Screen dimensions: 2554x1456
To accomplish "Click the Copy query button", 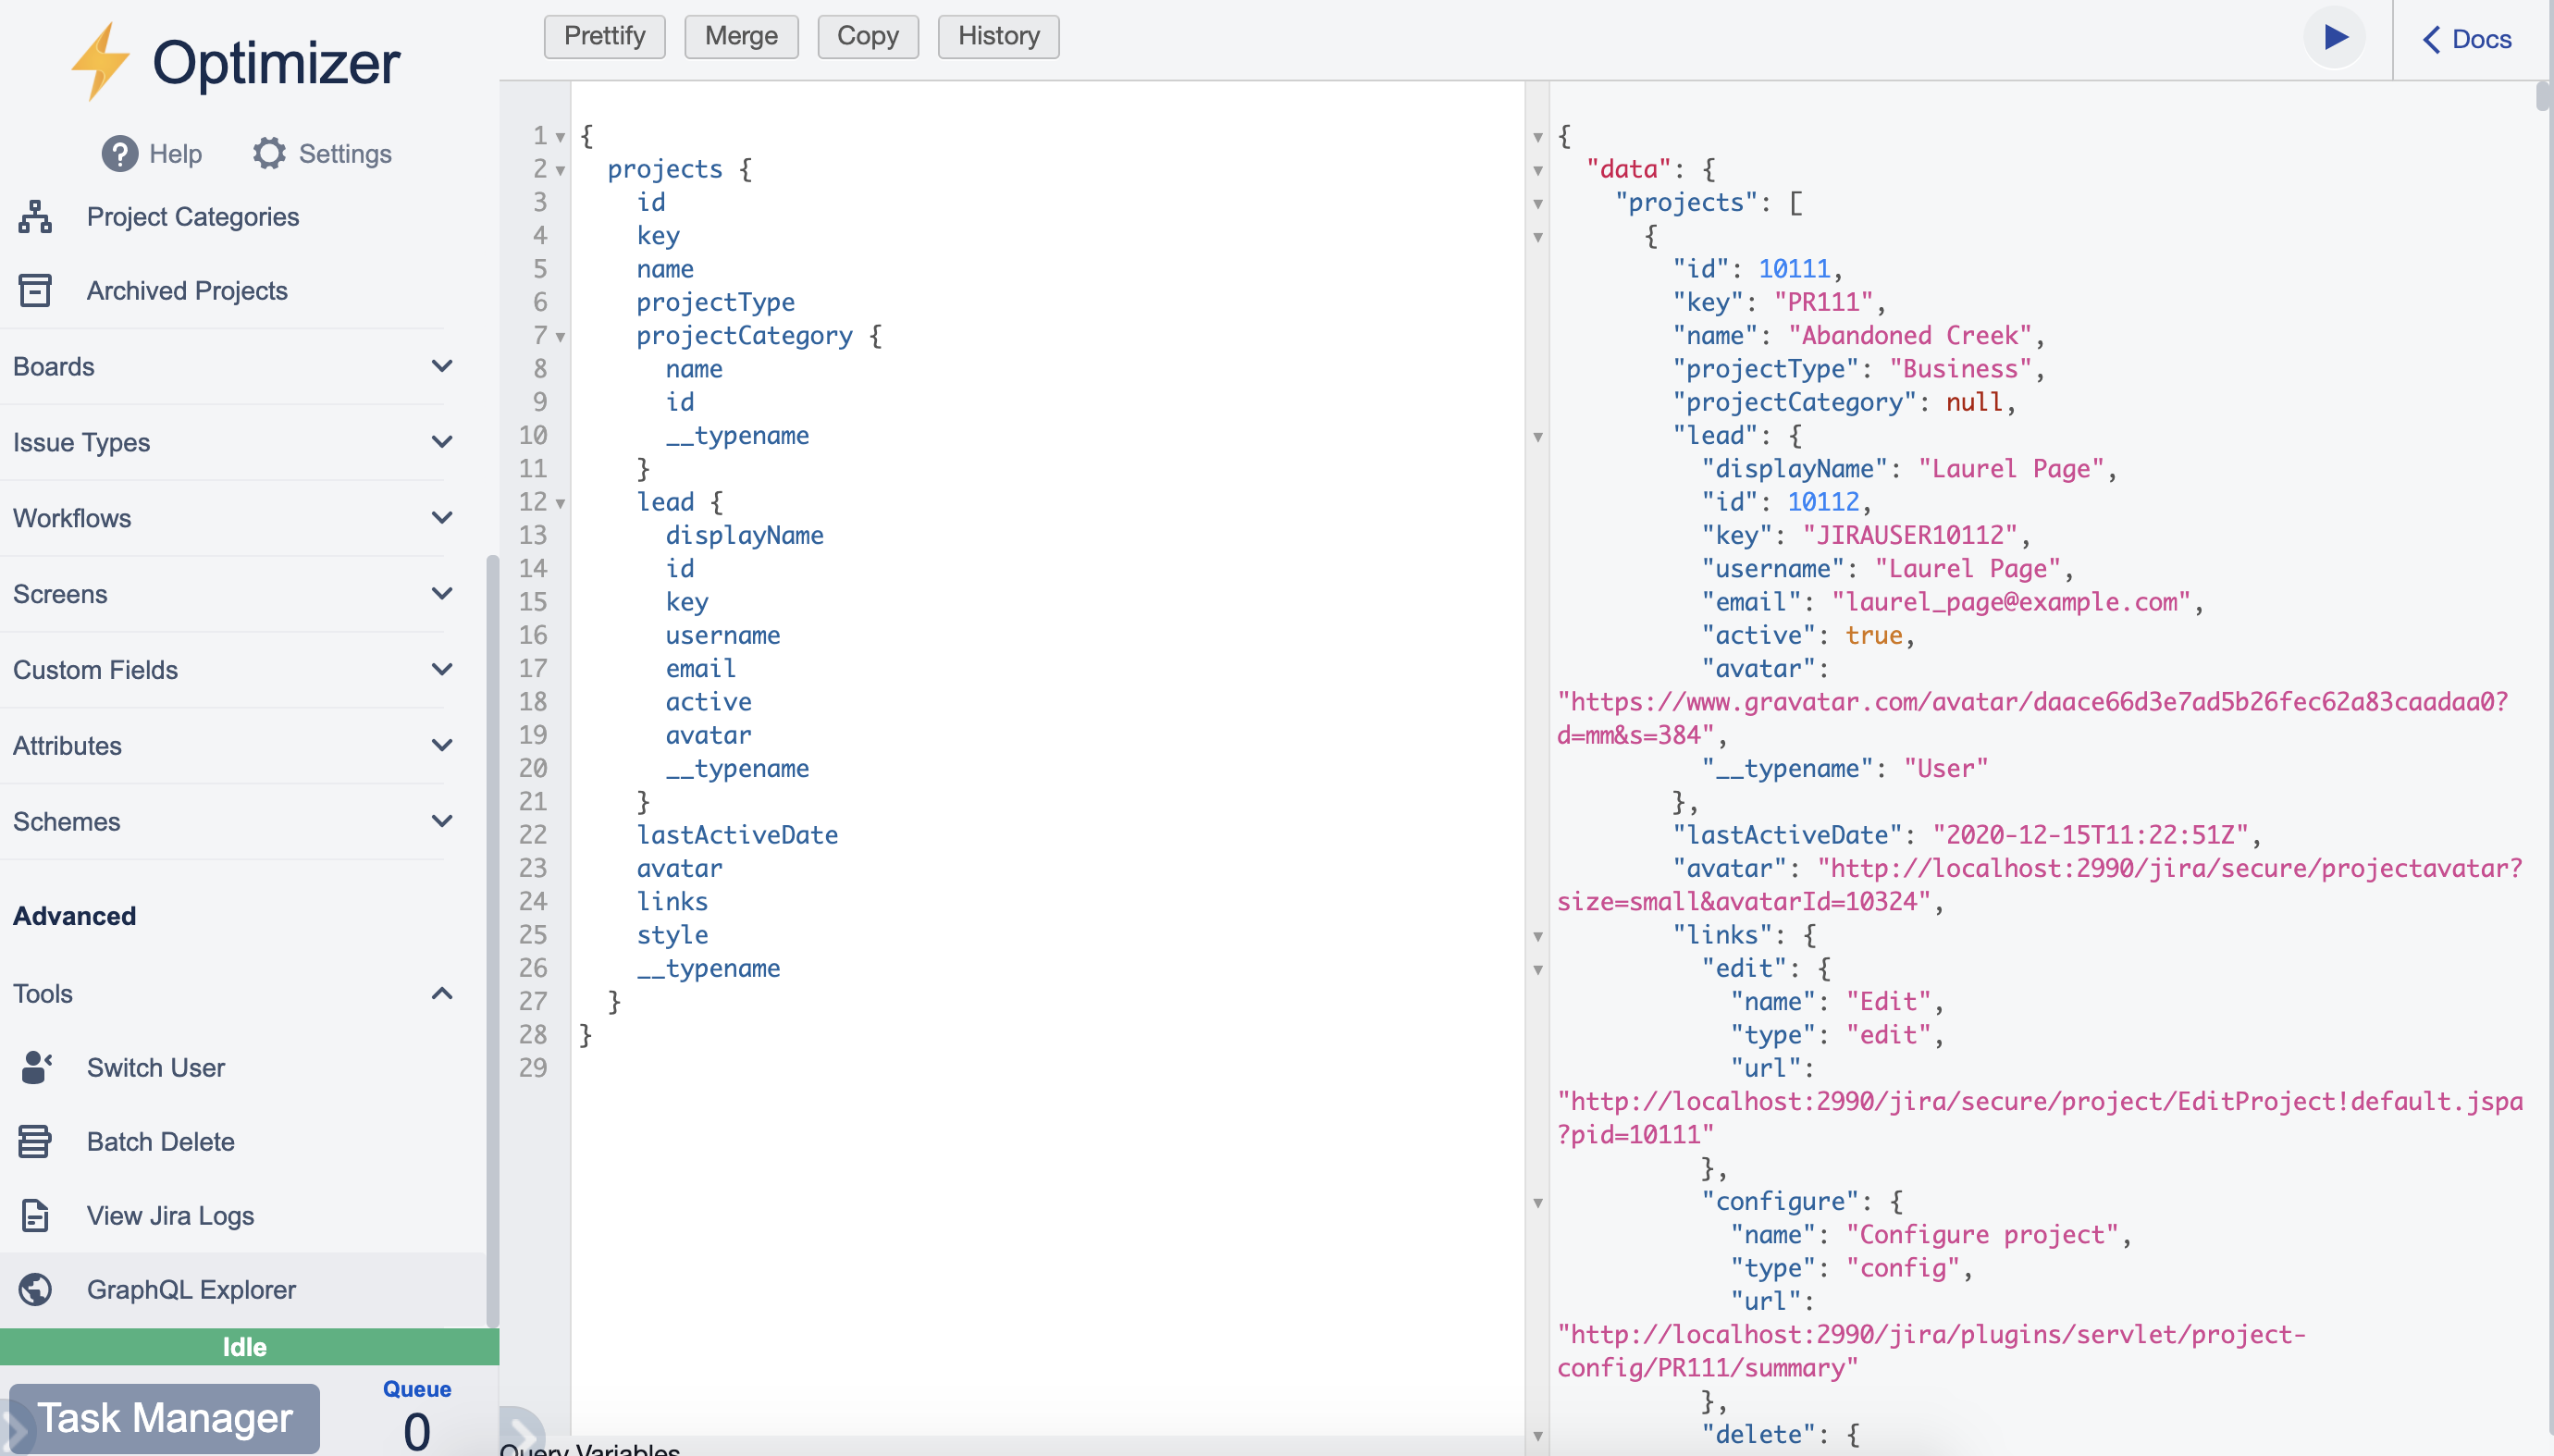I will pyautogui.click(x=867, y=37).
